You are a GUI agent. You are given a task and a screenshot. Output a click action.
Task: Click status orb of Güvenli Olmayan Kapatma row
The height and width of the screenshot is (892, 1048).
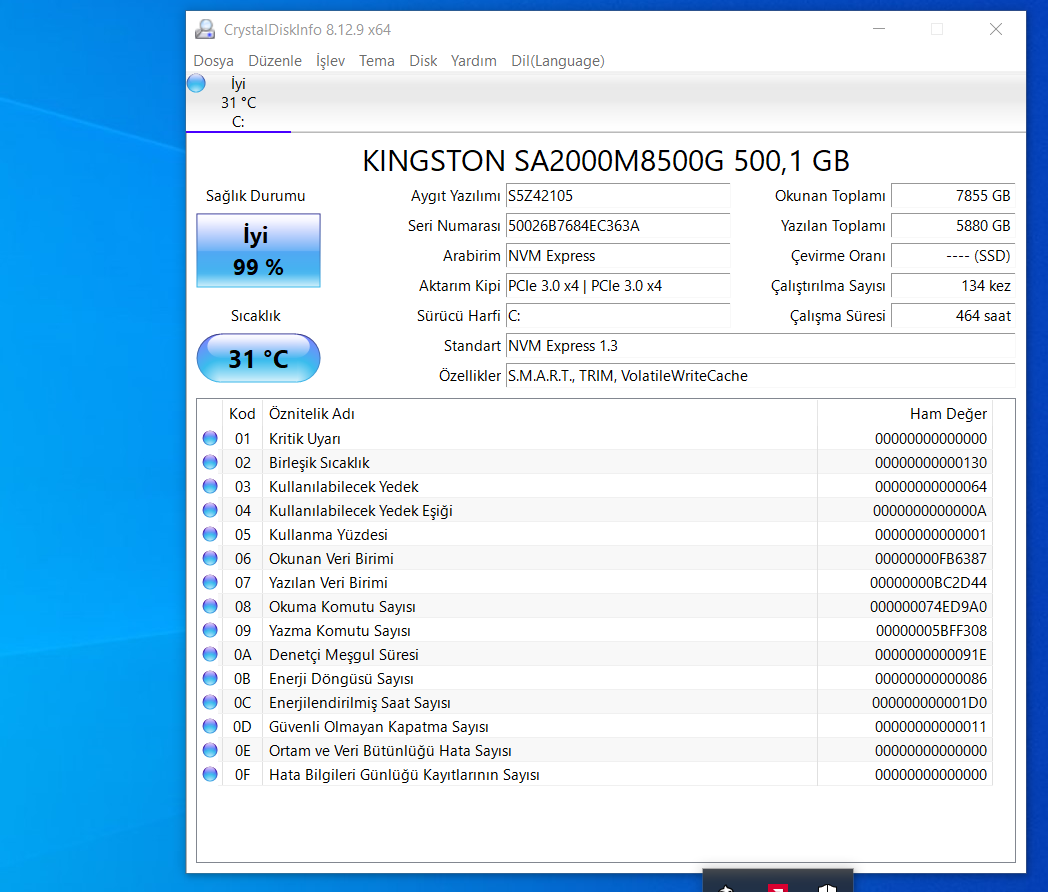pos(210,726)
